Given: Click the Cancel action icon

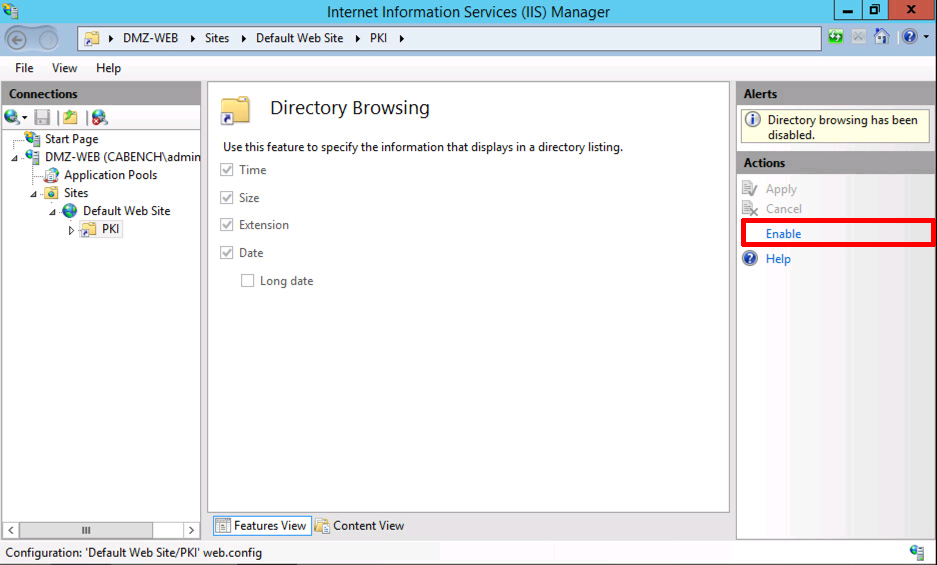Looking at the screenshot, I should point(750,209).
